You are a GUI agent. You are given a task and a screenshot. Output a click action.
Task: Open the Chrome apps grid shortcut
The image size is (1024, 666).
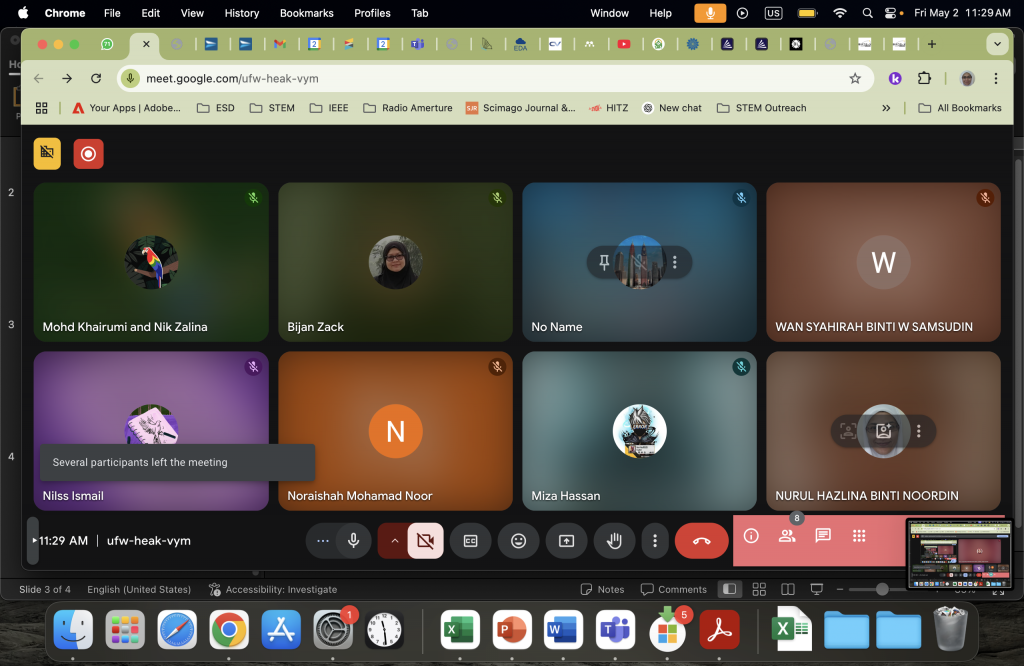(x=41, y=108)
